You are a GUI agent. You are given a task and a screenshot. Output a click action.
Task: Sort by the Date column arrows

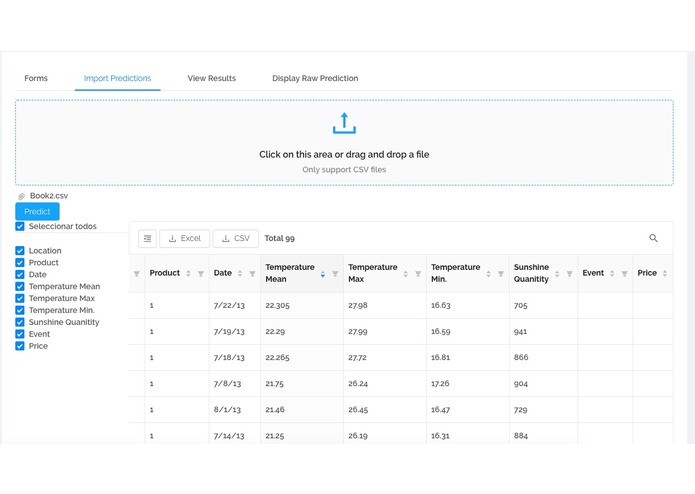(240, 273)
